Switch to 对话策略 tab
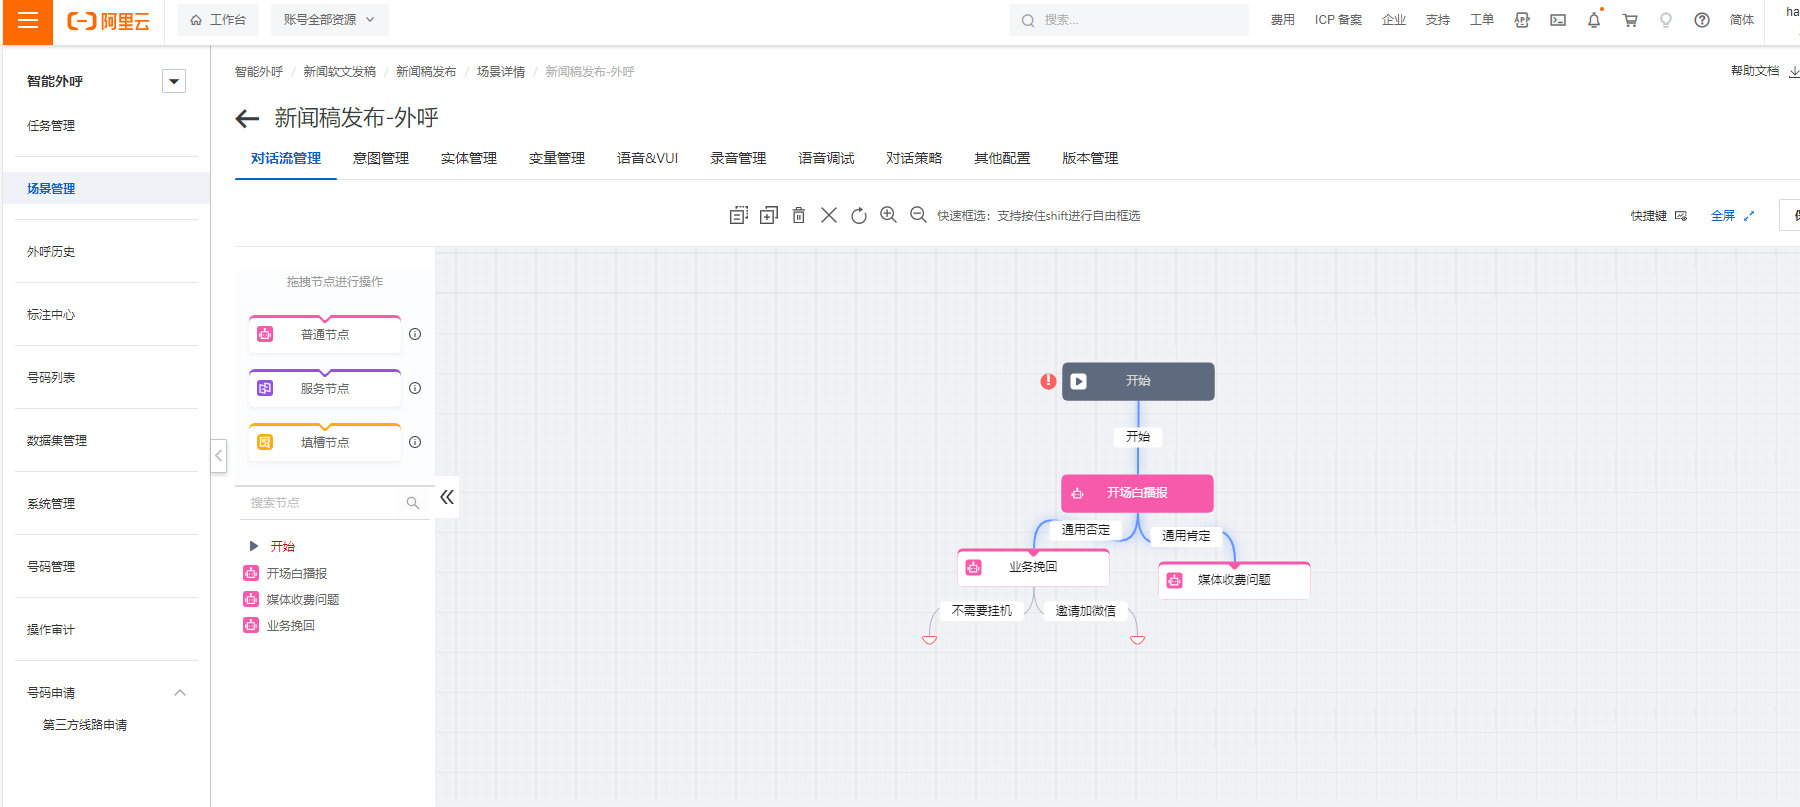 pos(915,158)
